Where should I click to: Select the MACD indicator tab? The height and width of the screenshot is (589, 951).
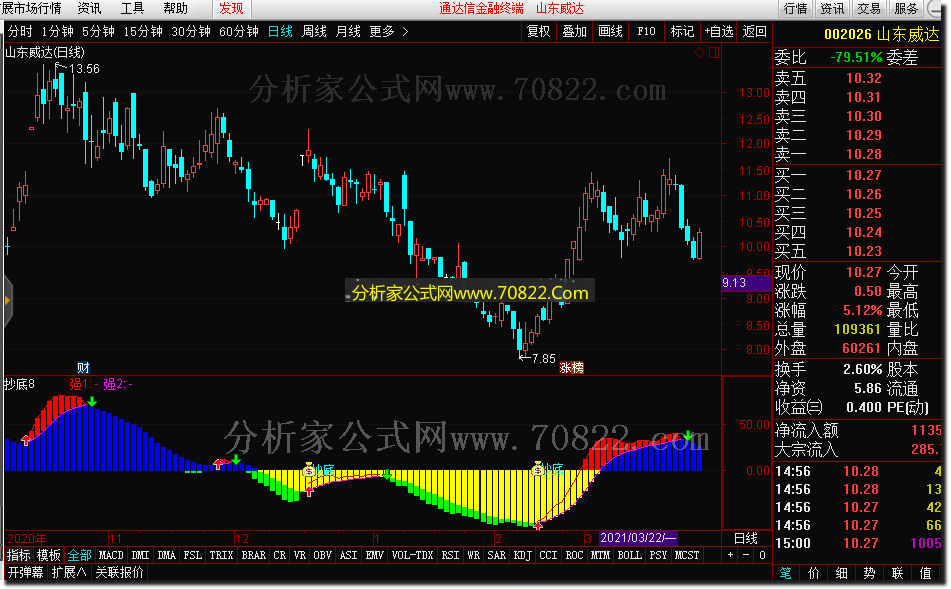coord(111,555)
